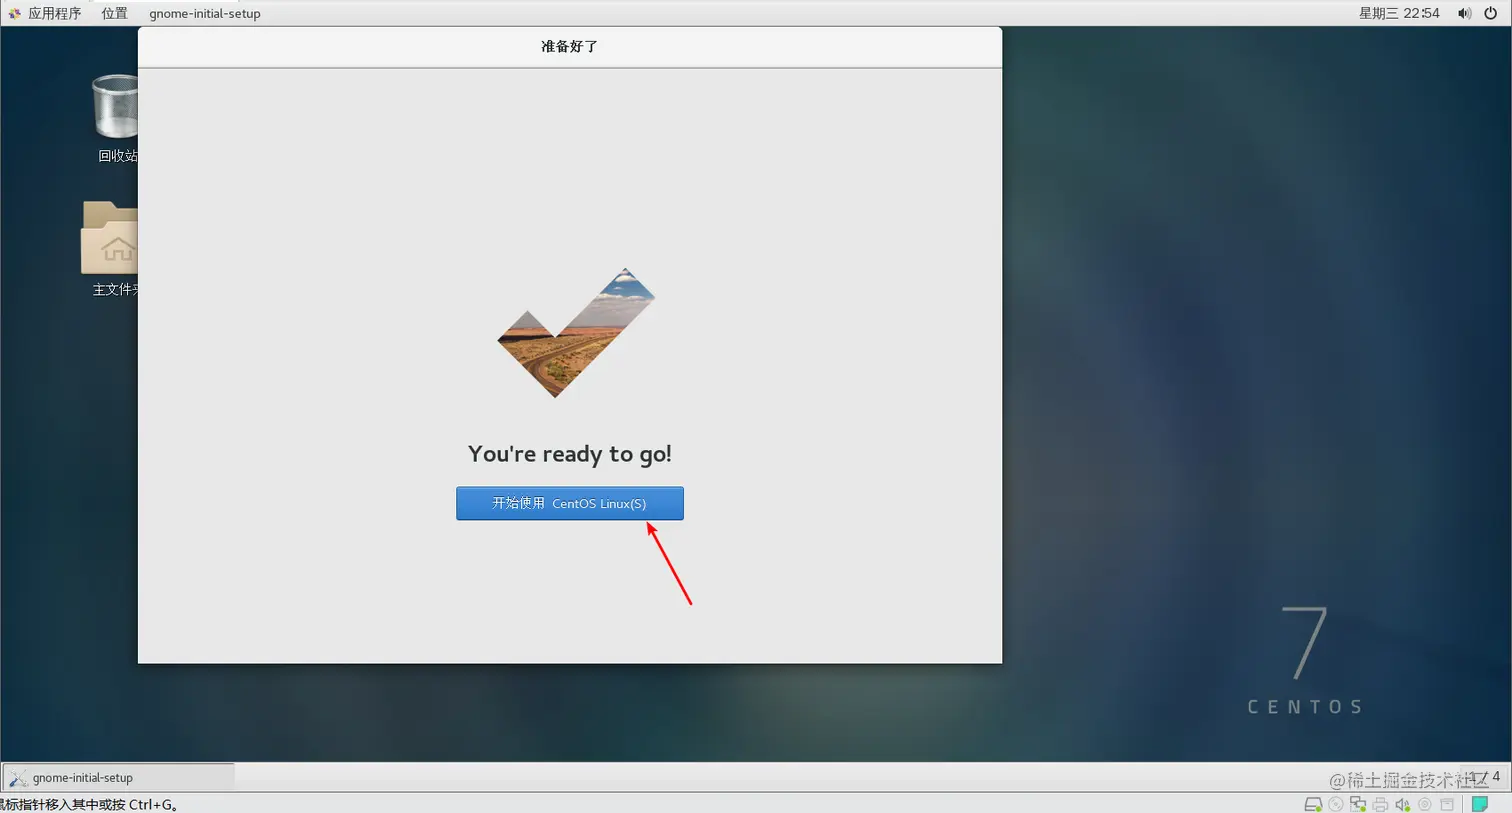This screenshot has height=813, width=1512.
Task: Open the 星期三 22:54 clock calendar
Action: point(1399,13)
